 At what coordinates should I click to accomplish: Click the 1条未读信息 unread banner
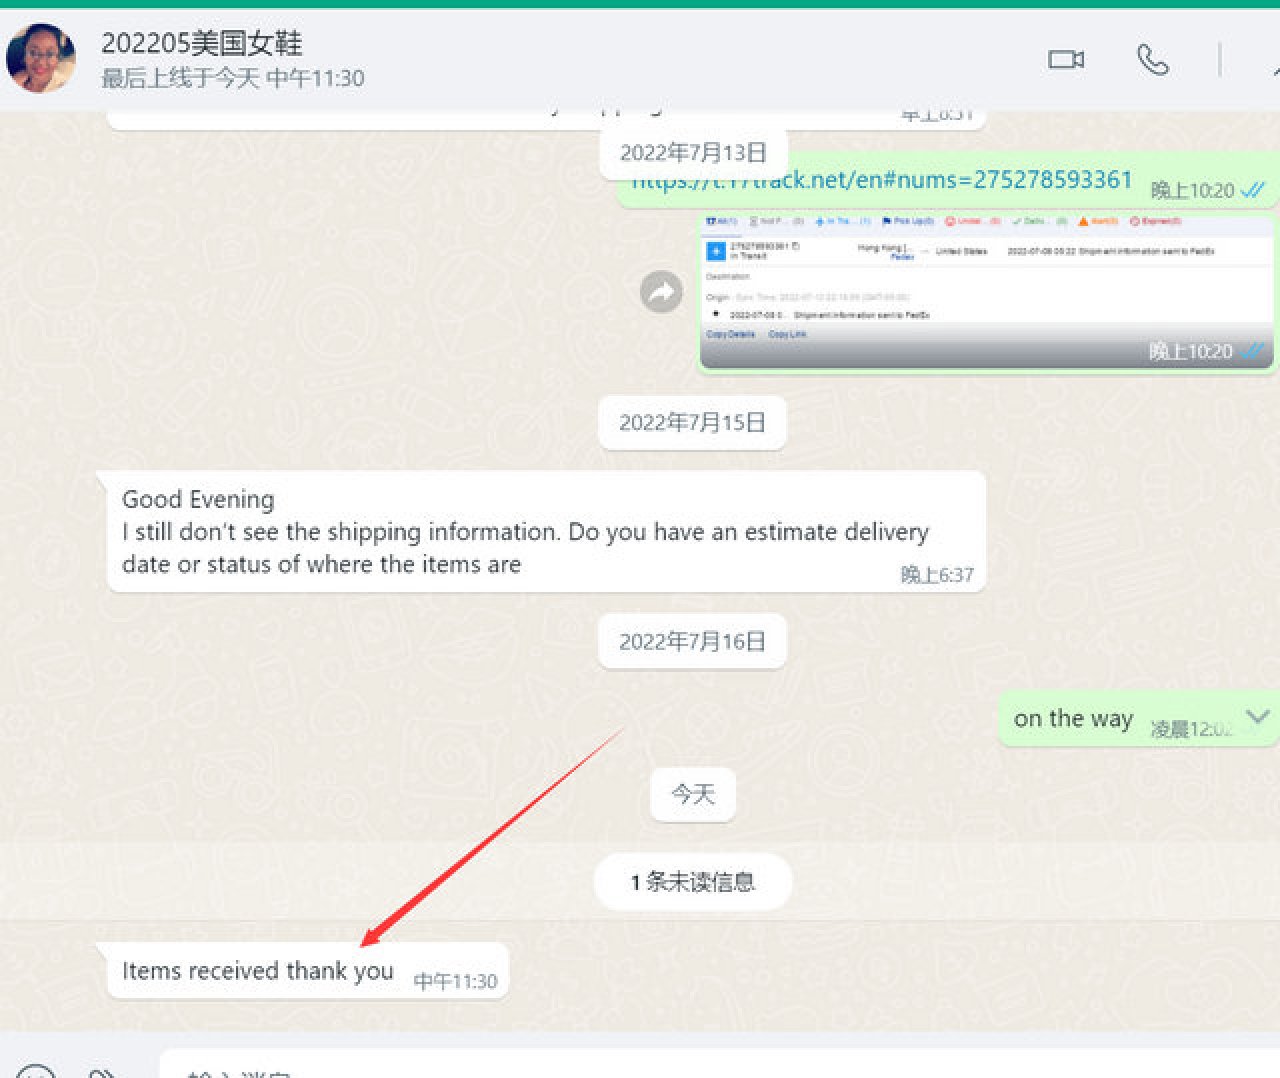(692, 881)
